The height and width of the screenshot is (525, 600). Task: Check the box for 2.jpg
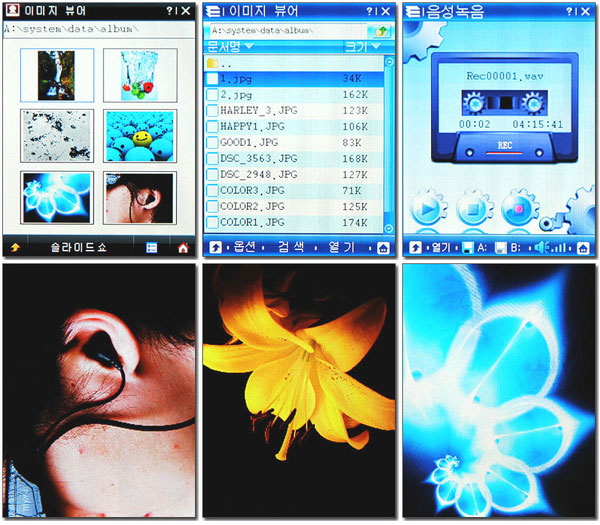(212, 95)
